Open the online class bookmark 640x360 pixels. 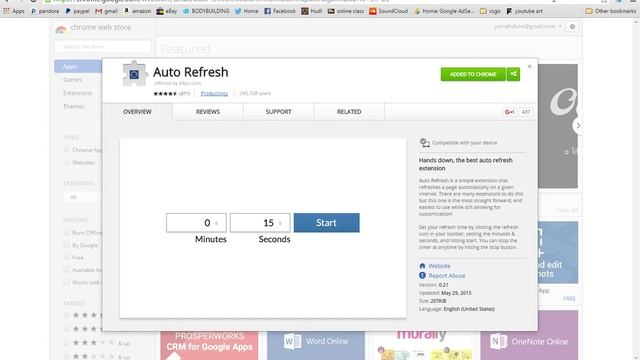coord(346,11)
